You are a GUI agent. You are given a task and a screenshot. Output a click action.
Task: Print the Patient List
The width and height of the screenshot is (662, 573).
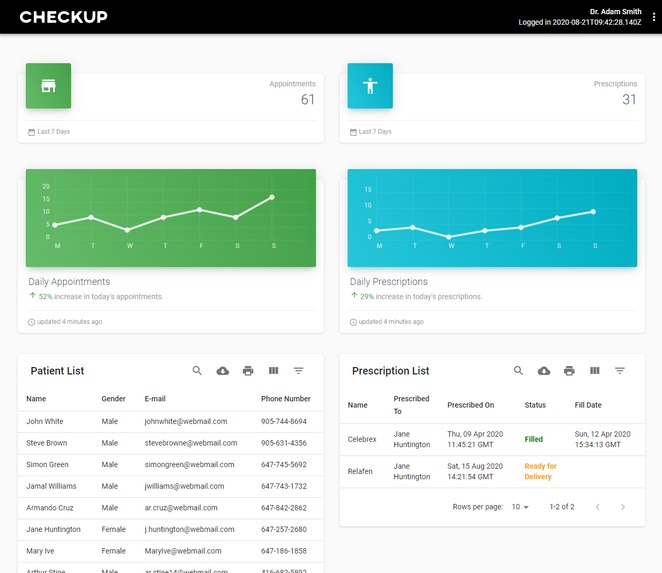248,371
